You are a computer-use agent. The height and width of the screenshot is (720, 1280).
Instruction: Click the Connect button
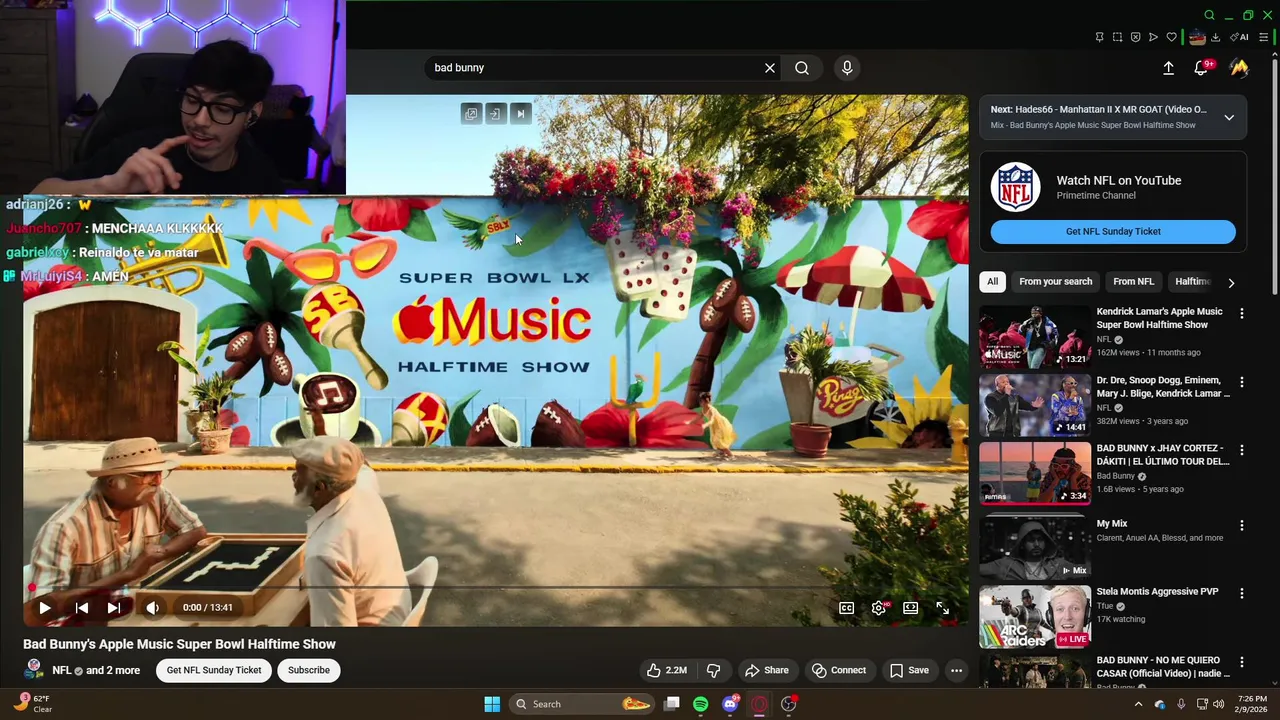(x=839, y=670)
